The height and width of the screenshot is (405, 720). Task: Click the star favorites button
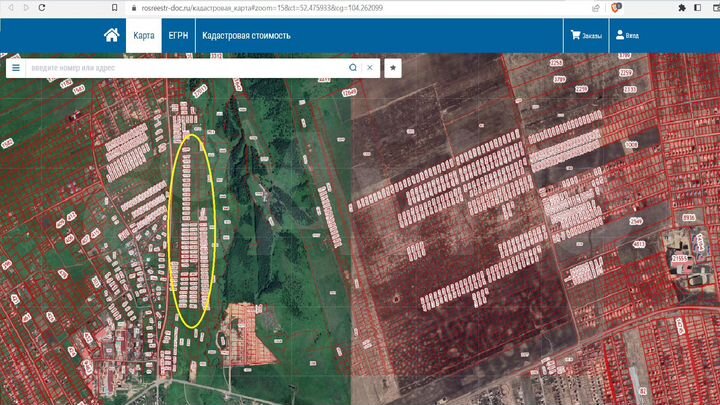pos(393,68)
